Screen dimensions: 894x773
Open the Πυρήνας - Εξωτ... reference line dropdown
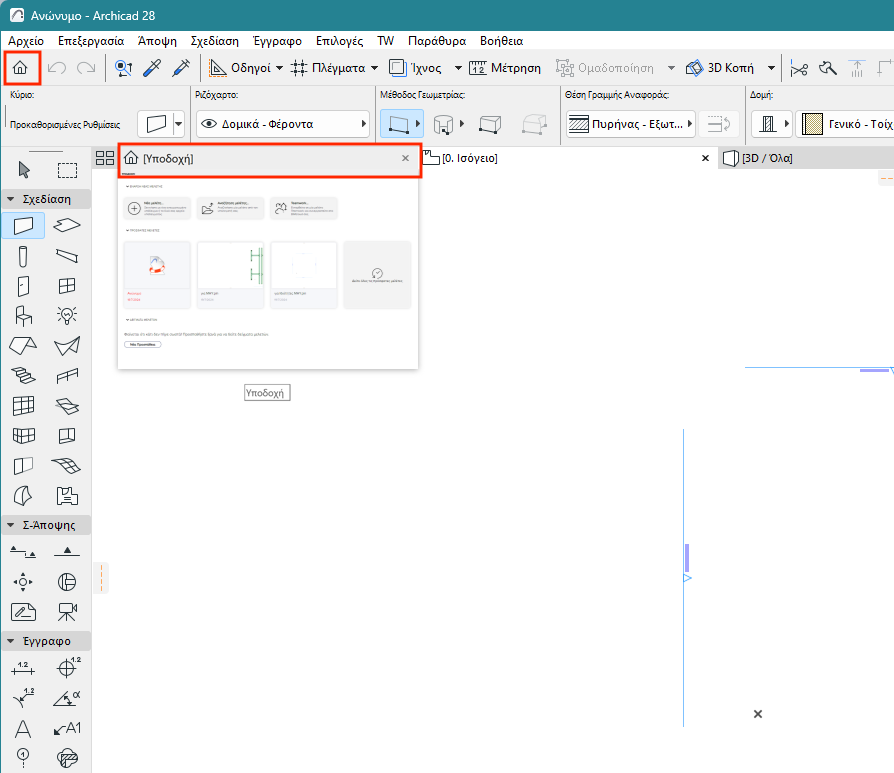[631, 124]
